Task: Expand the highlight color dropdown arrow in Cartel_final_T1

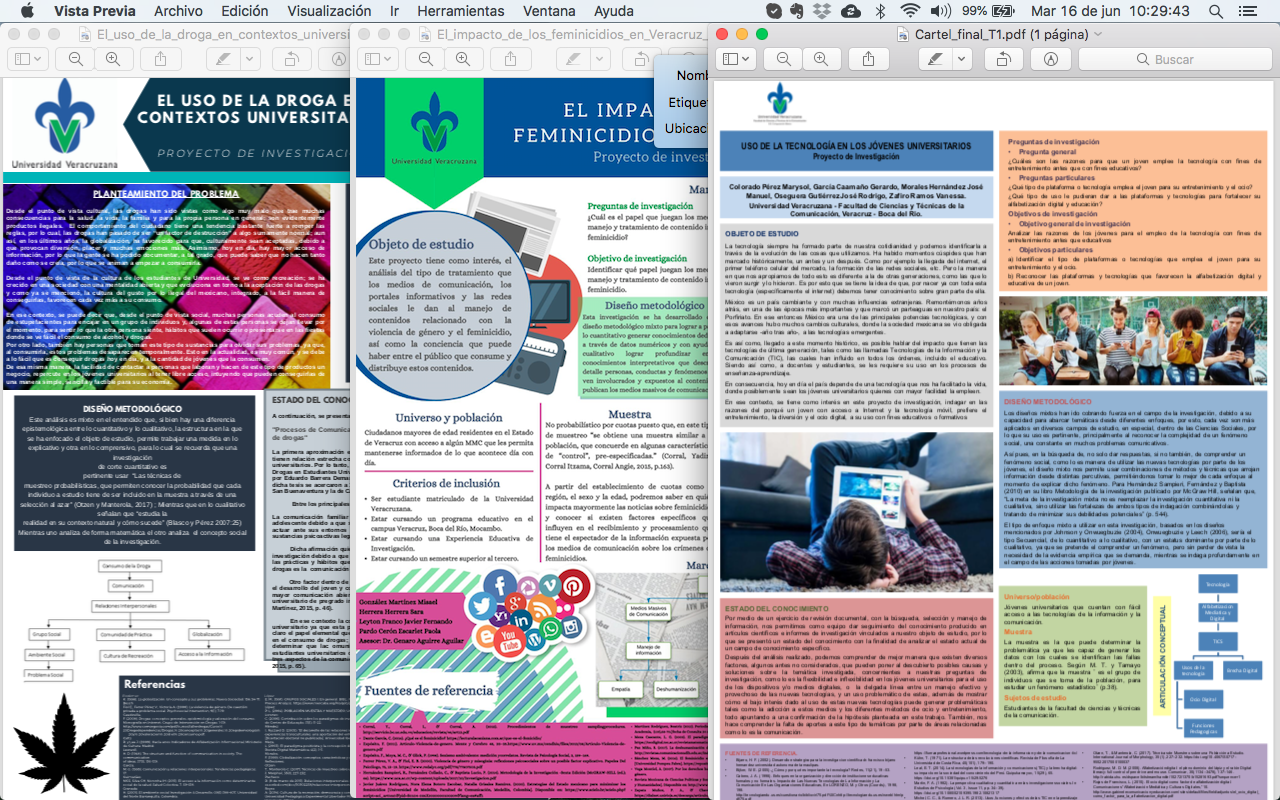Action: pos(960,59)
